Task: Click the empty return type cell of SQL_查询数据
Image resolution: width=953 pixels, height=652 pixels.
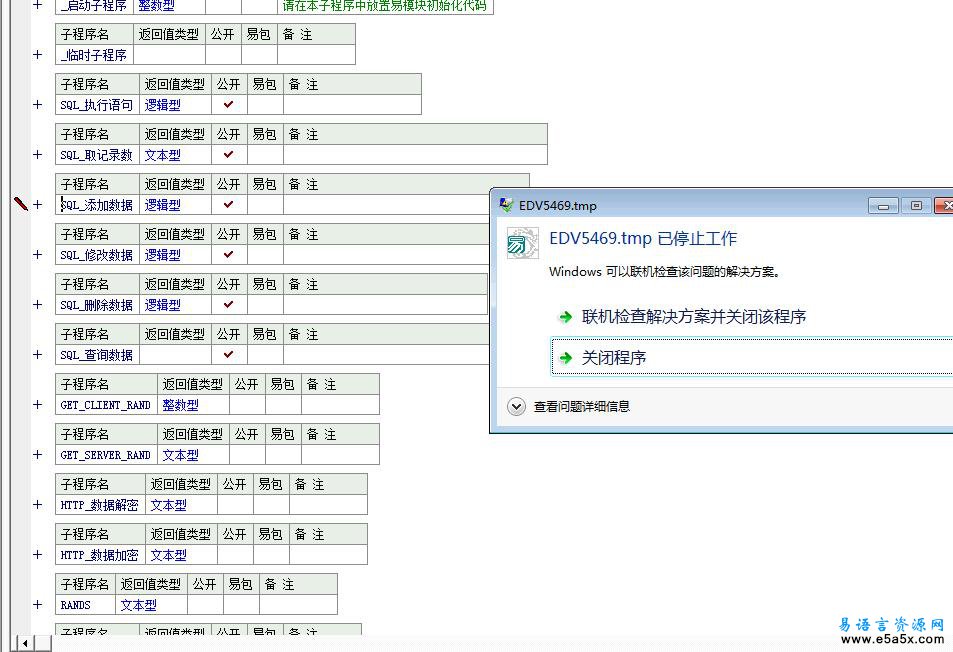Action: (175, 354)
